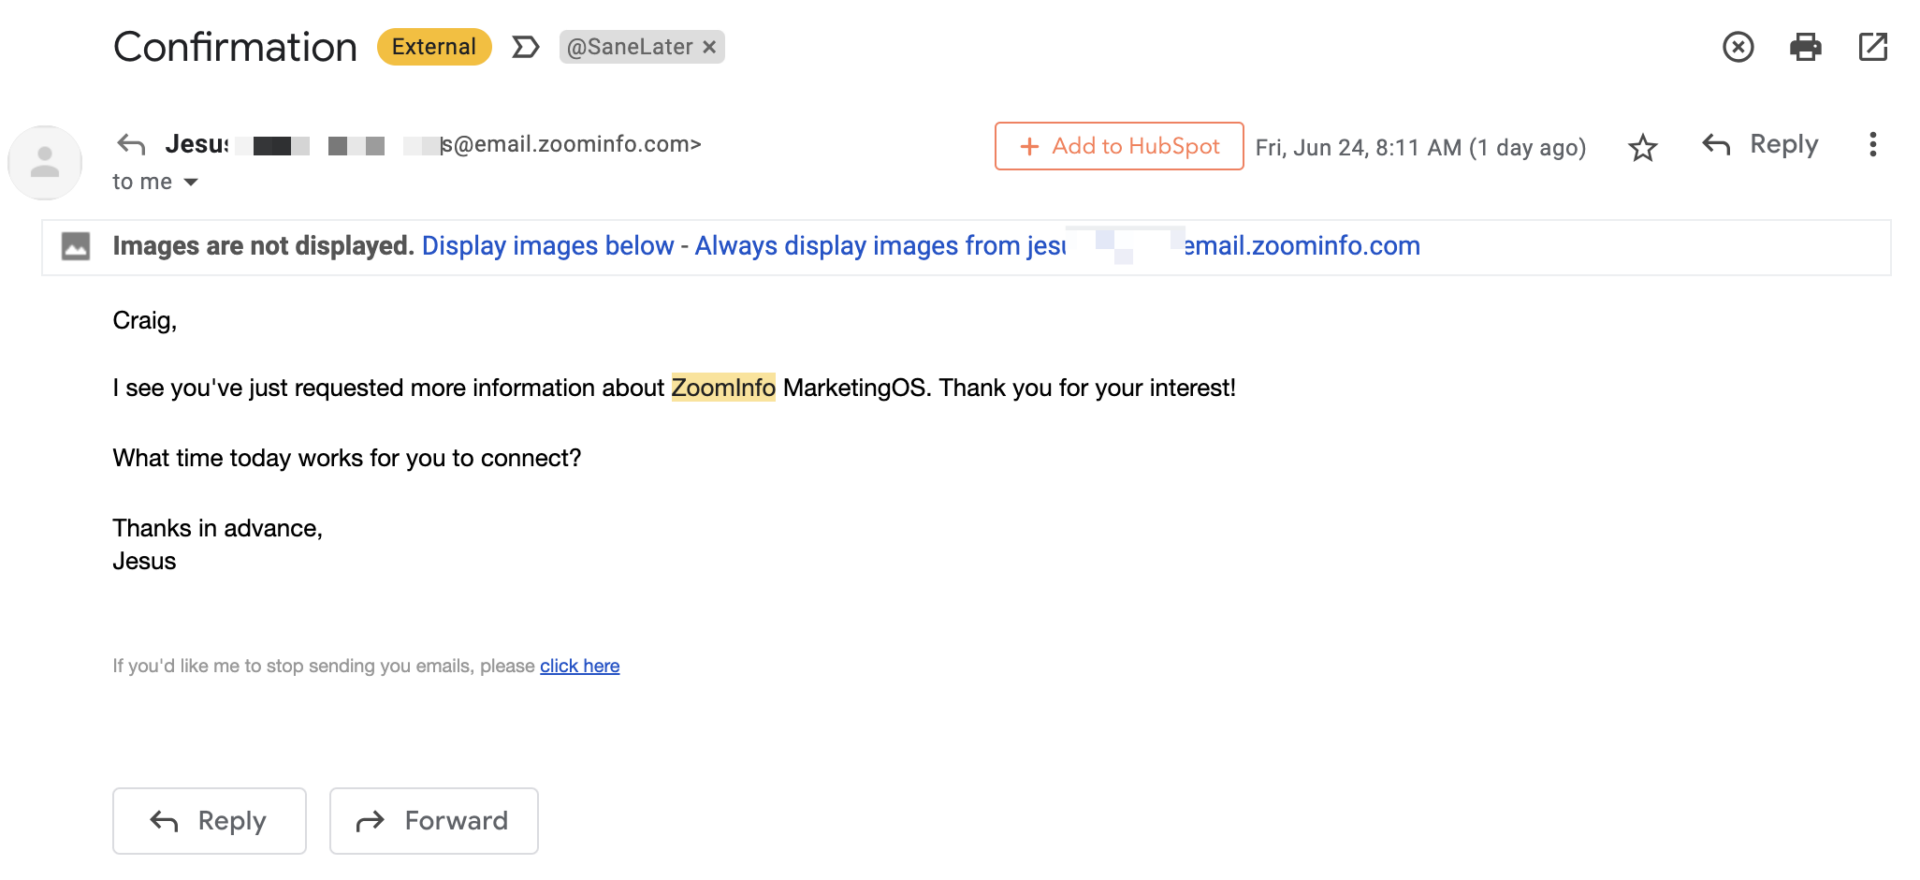Click the unsubscribe 'click here' link
The width and height of the screenshot is (1920, 880).
pos(580,665)
